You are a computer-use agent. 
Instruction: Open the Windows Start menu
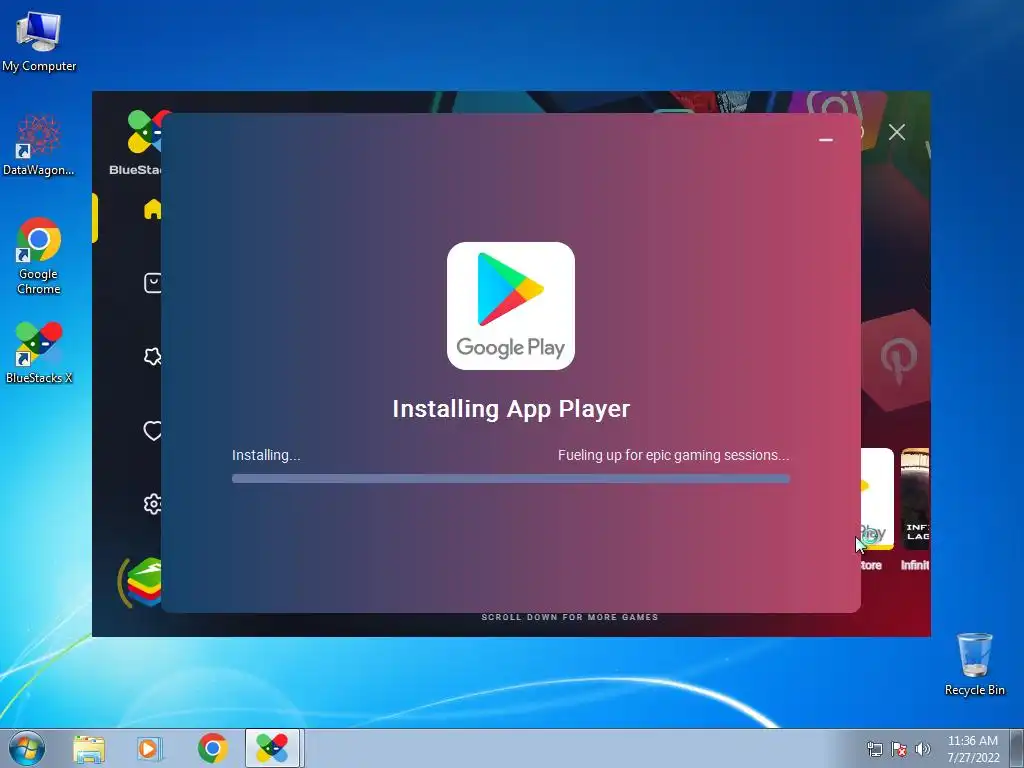click(x=27, y=748)
